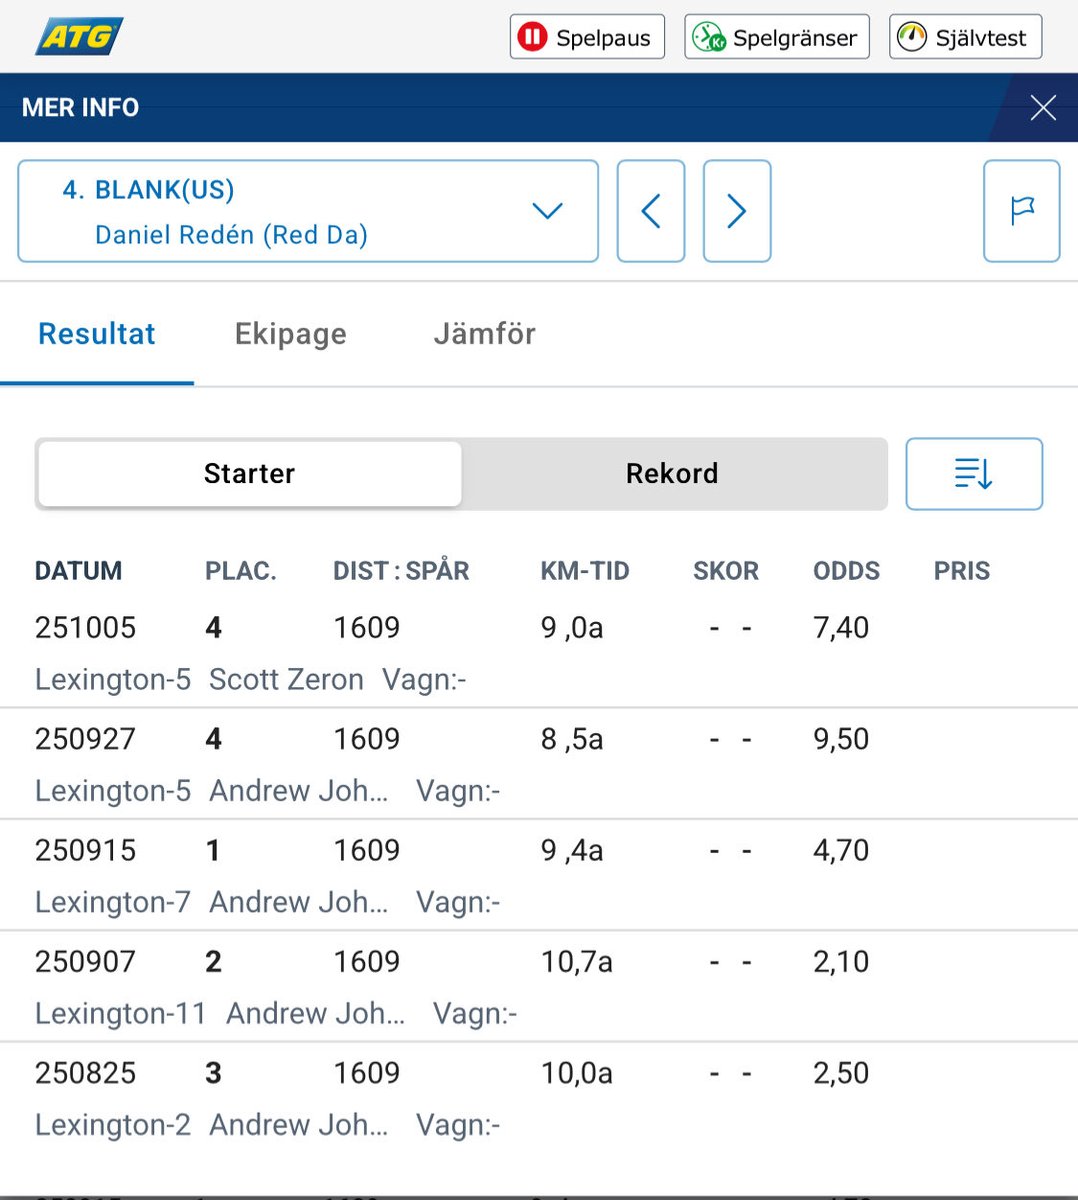
Task: Click km-time 10,7a
Action: [577, 962]
